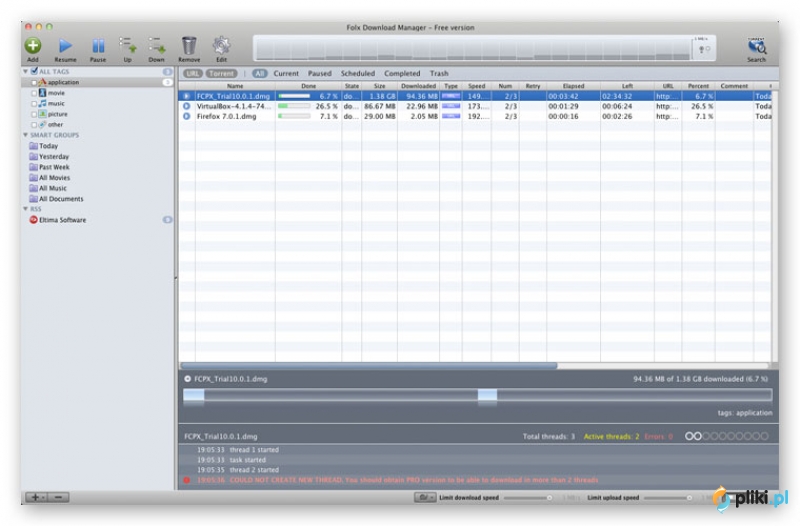The height and width of the screenshot is (526, 800).
Task: Collapse the SMART GROUPS section
Action: pyautogui.click(x=26, y=135)
